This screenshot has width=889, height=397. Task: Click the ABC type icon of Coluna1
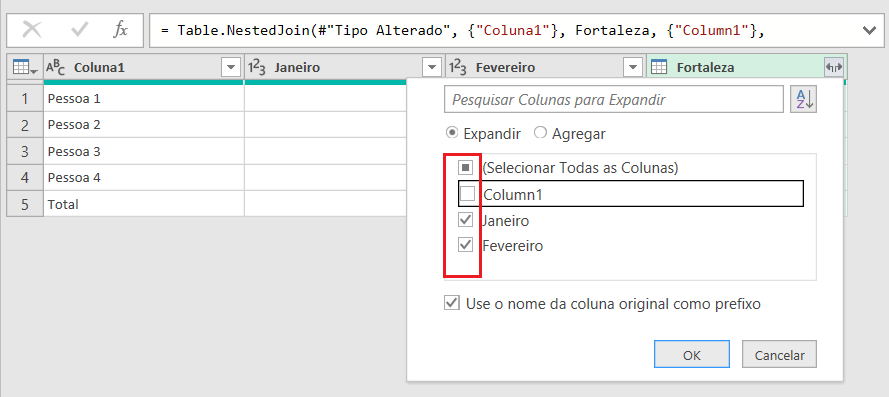click(x=56, y=68)
